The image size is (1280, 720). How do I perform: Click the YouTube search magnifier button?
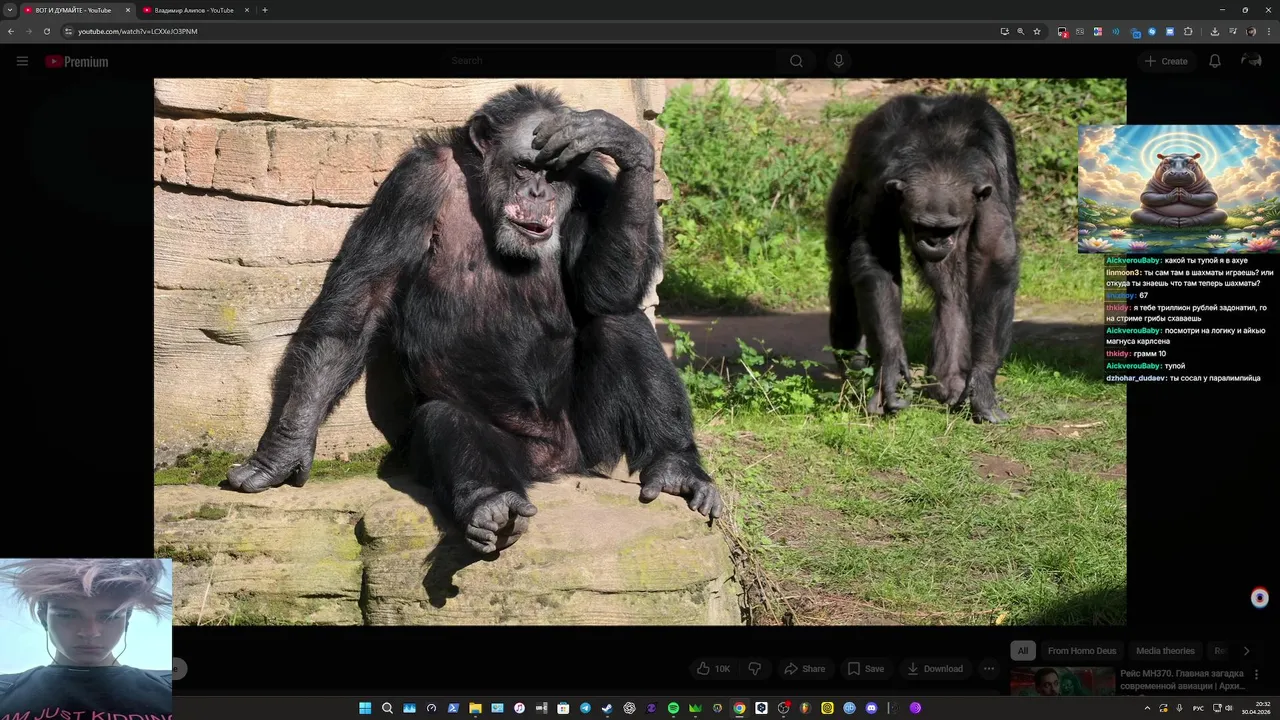click(x=796, y=61)
